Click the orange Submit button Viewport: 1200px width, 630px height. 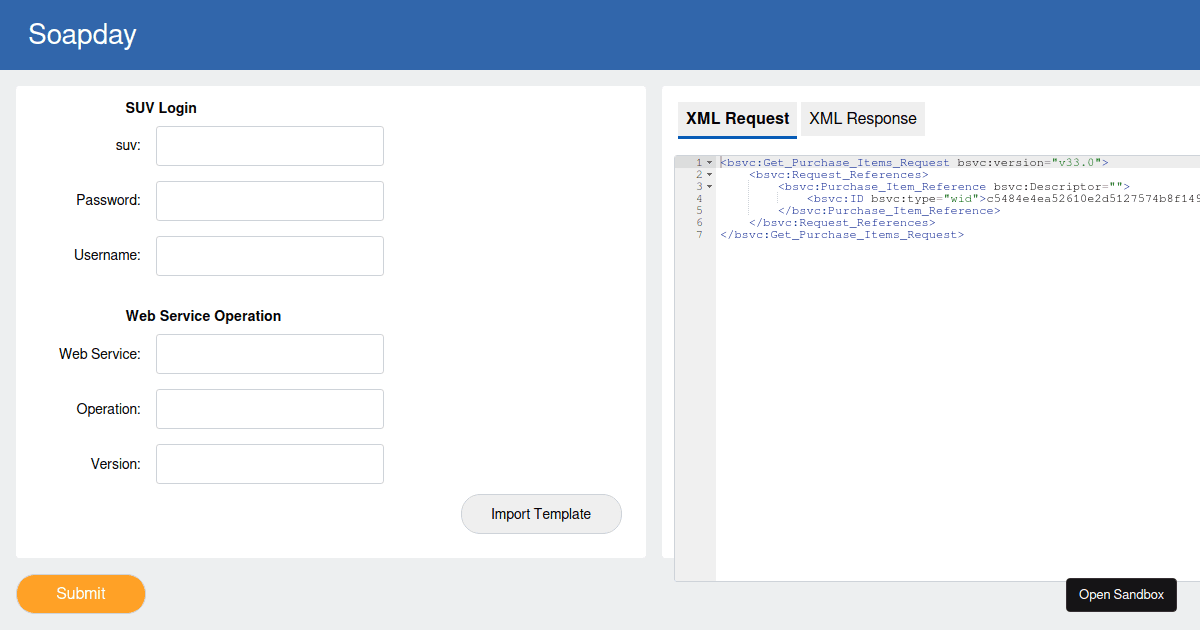pos(80,594)
